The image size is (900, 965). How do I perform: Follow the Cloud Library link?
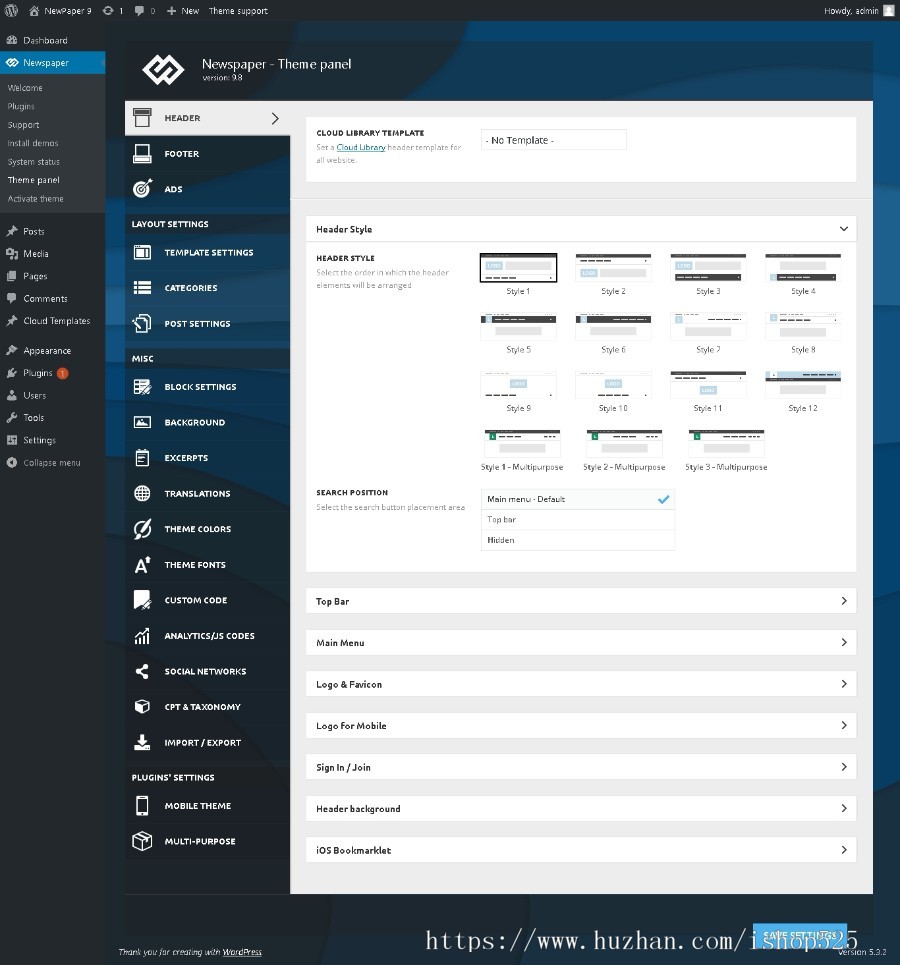(361, 148)
